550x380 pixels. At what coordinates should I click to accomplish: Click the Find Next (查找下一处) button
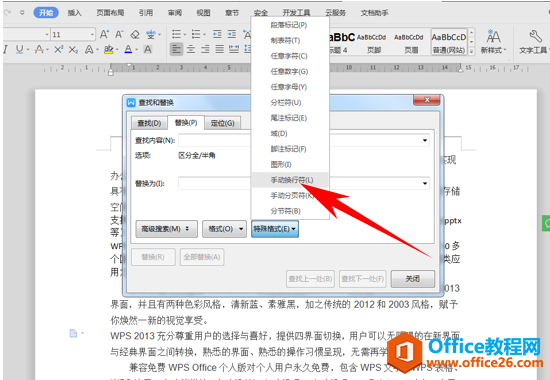click(363, 279)
